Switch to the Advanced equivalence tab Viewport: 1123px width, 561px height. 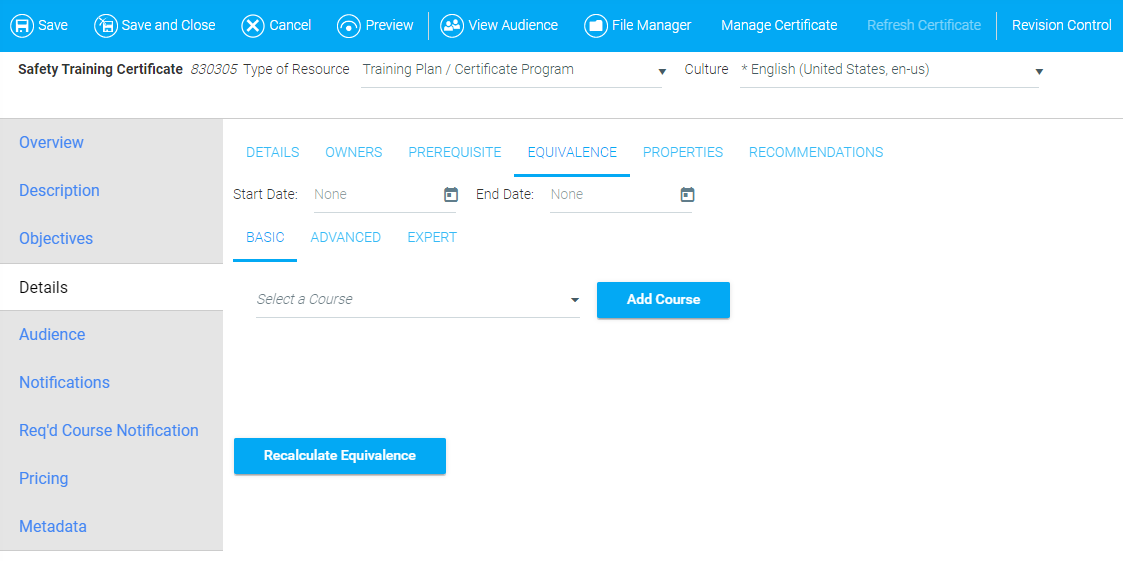345,237
